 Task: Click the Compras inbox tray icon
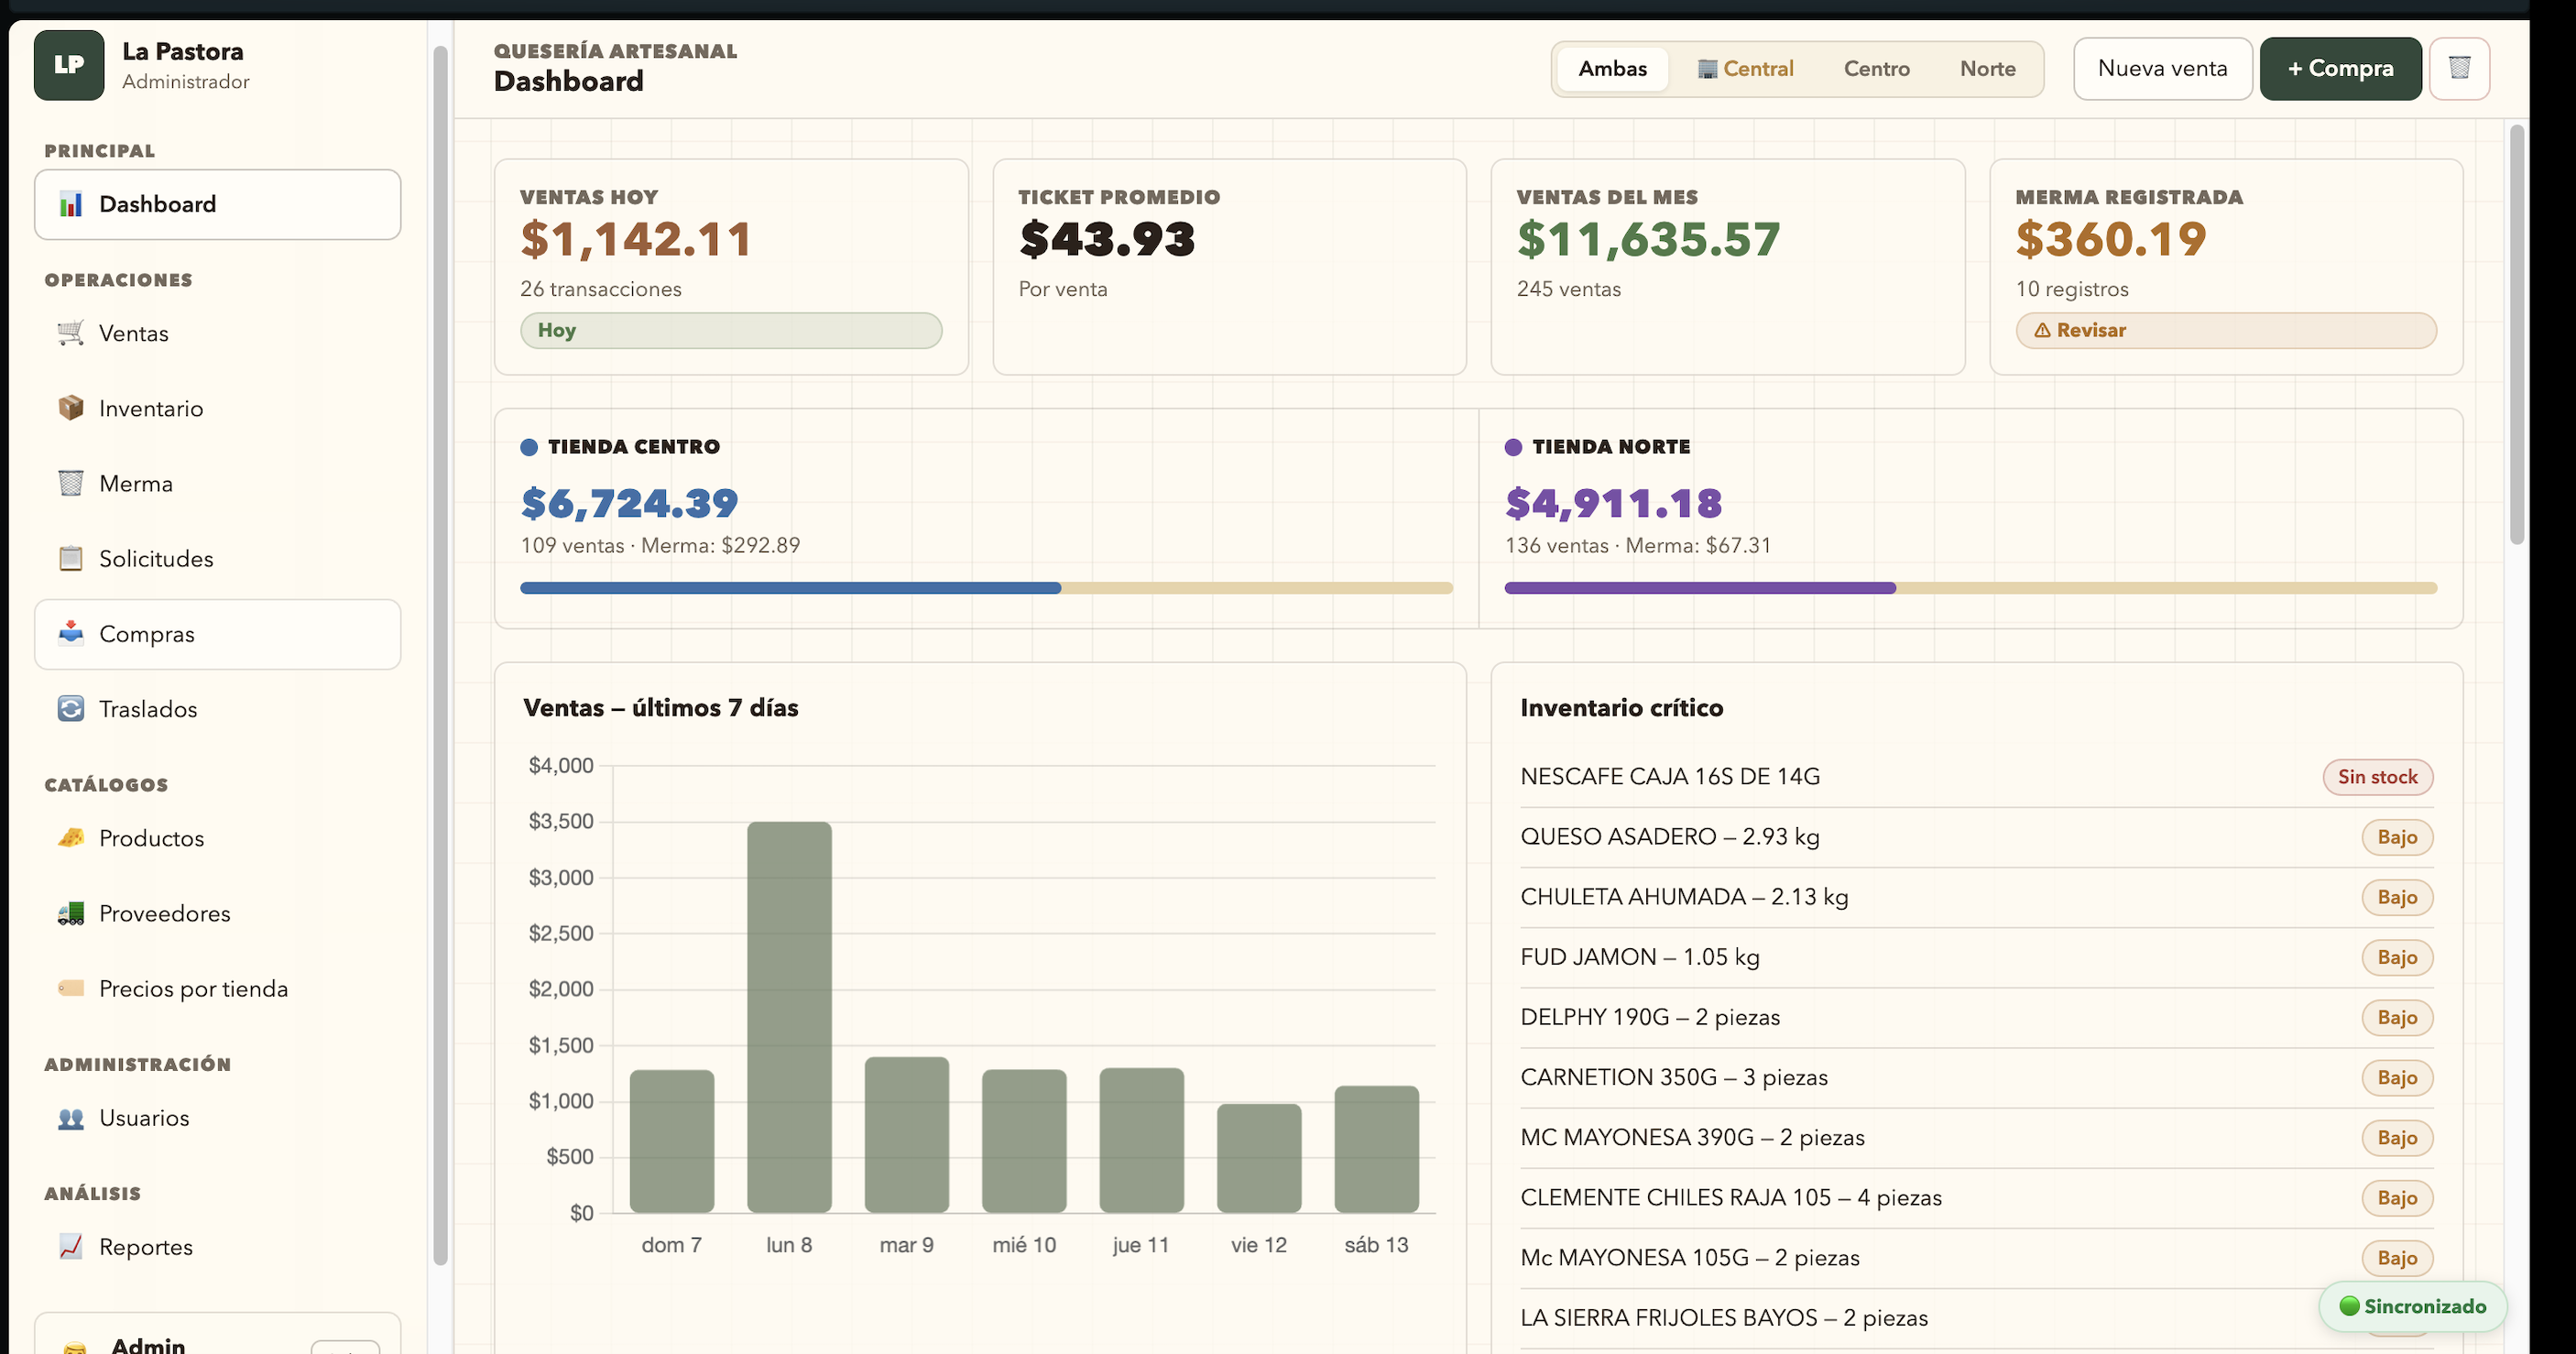[x=70, y=633]
